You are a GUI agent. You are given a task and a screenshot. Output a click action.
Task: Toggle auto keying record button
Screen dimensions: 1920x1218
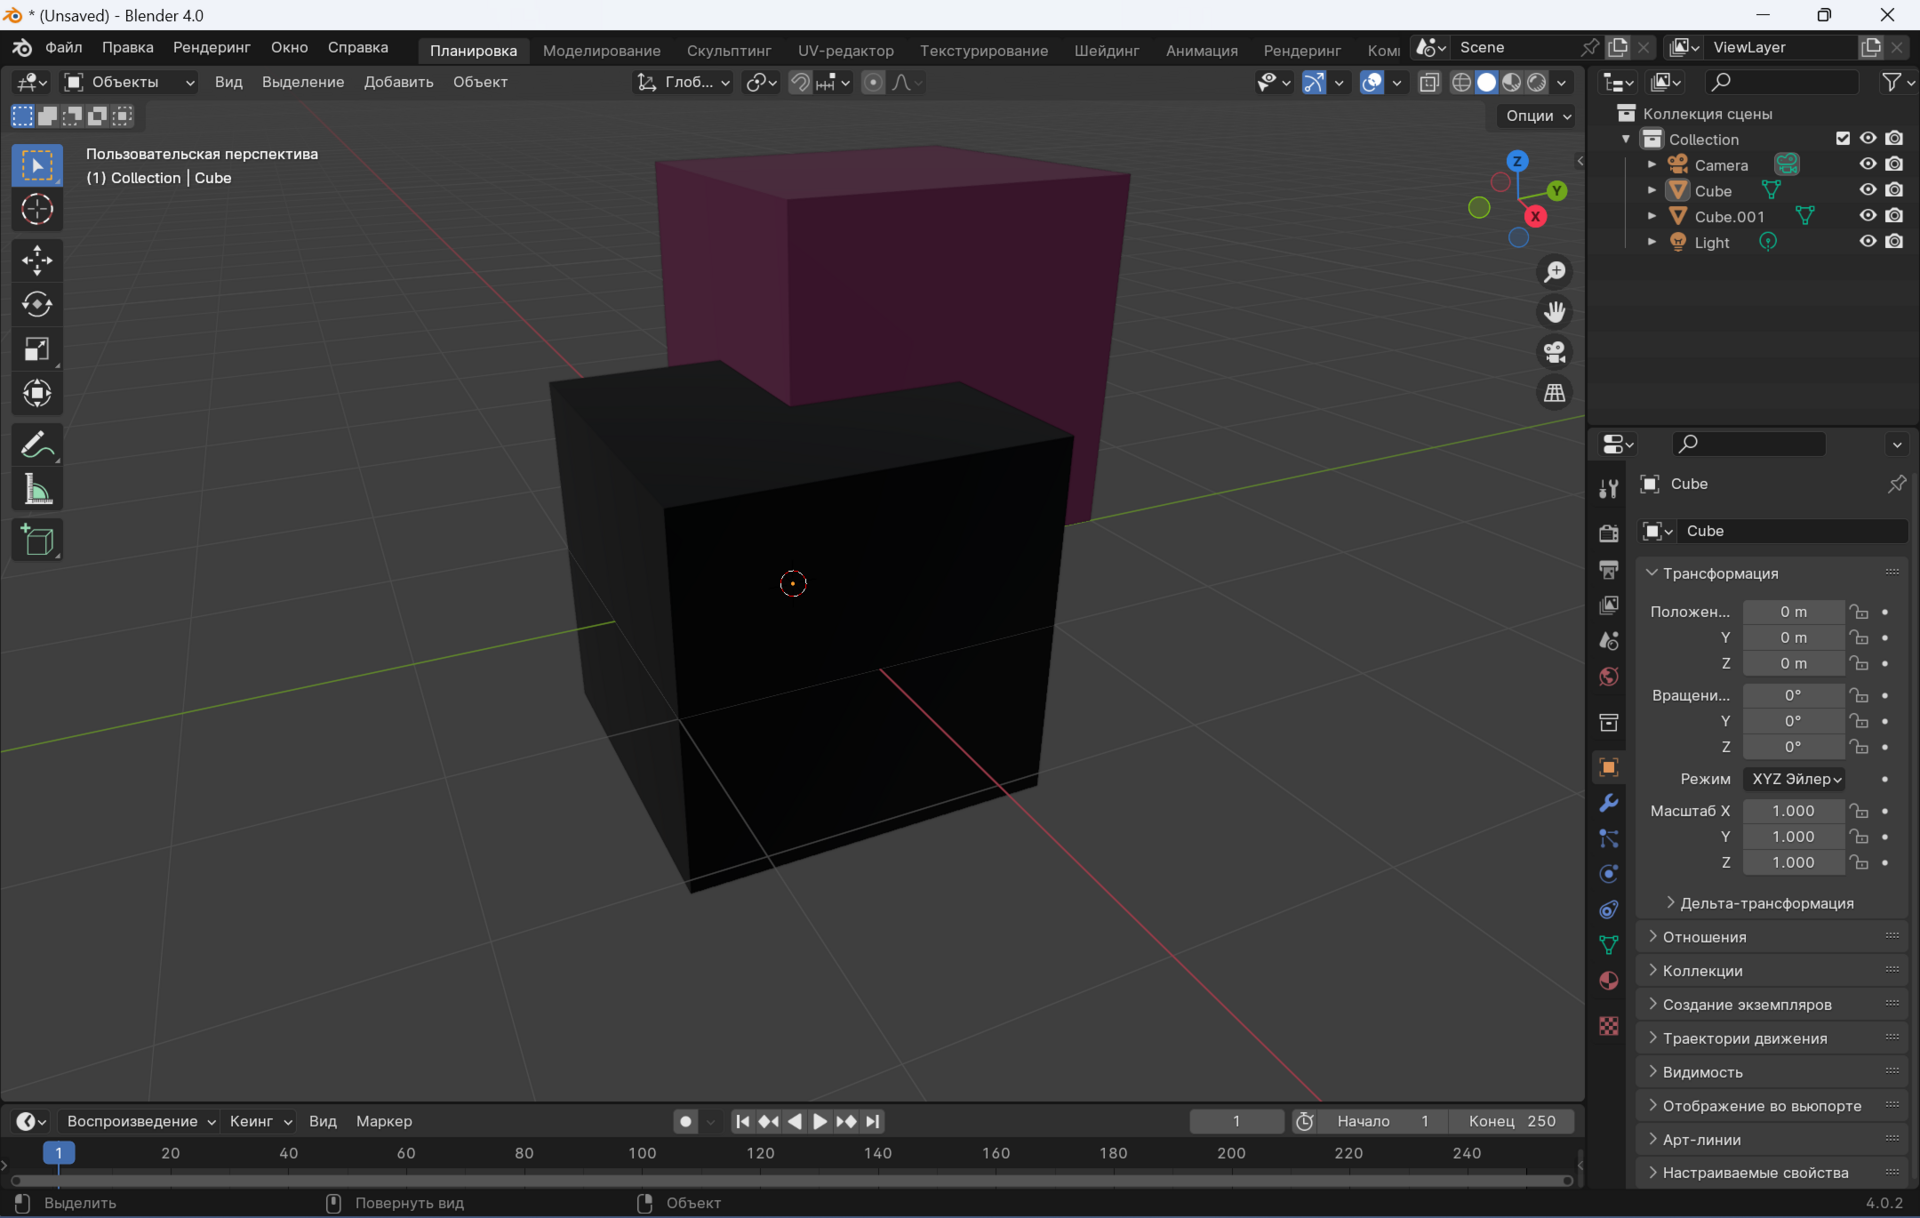(x=685, y=1121)
